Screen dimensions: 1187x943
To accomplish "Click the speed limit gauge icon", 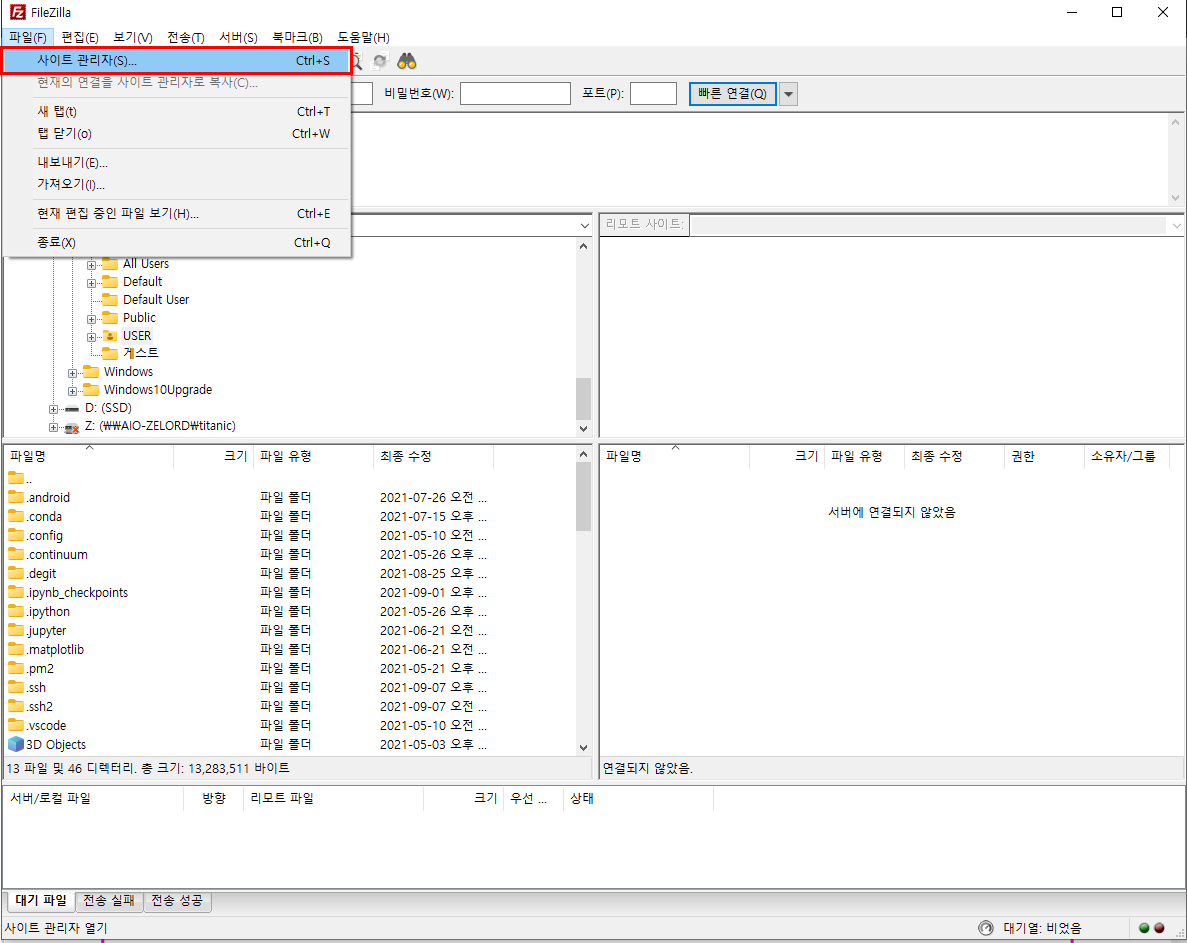I will click(x=986, y=928).
